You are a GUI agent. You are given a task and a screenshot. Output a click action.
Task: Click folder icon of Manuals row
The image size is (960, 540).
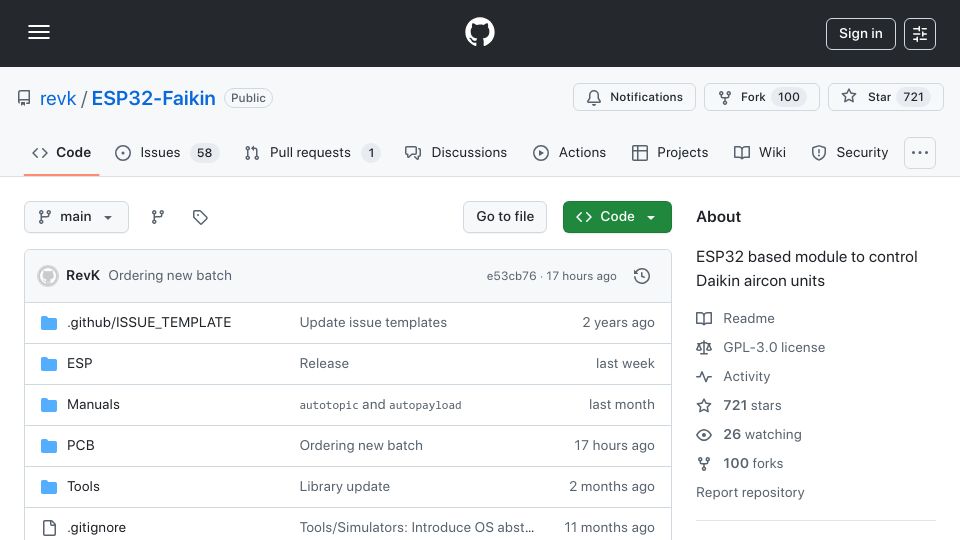pos(49,405)
